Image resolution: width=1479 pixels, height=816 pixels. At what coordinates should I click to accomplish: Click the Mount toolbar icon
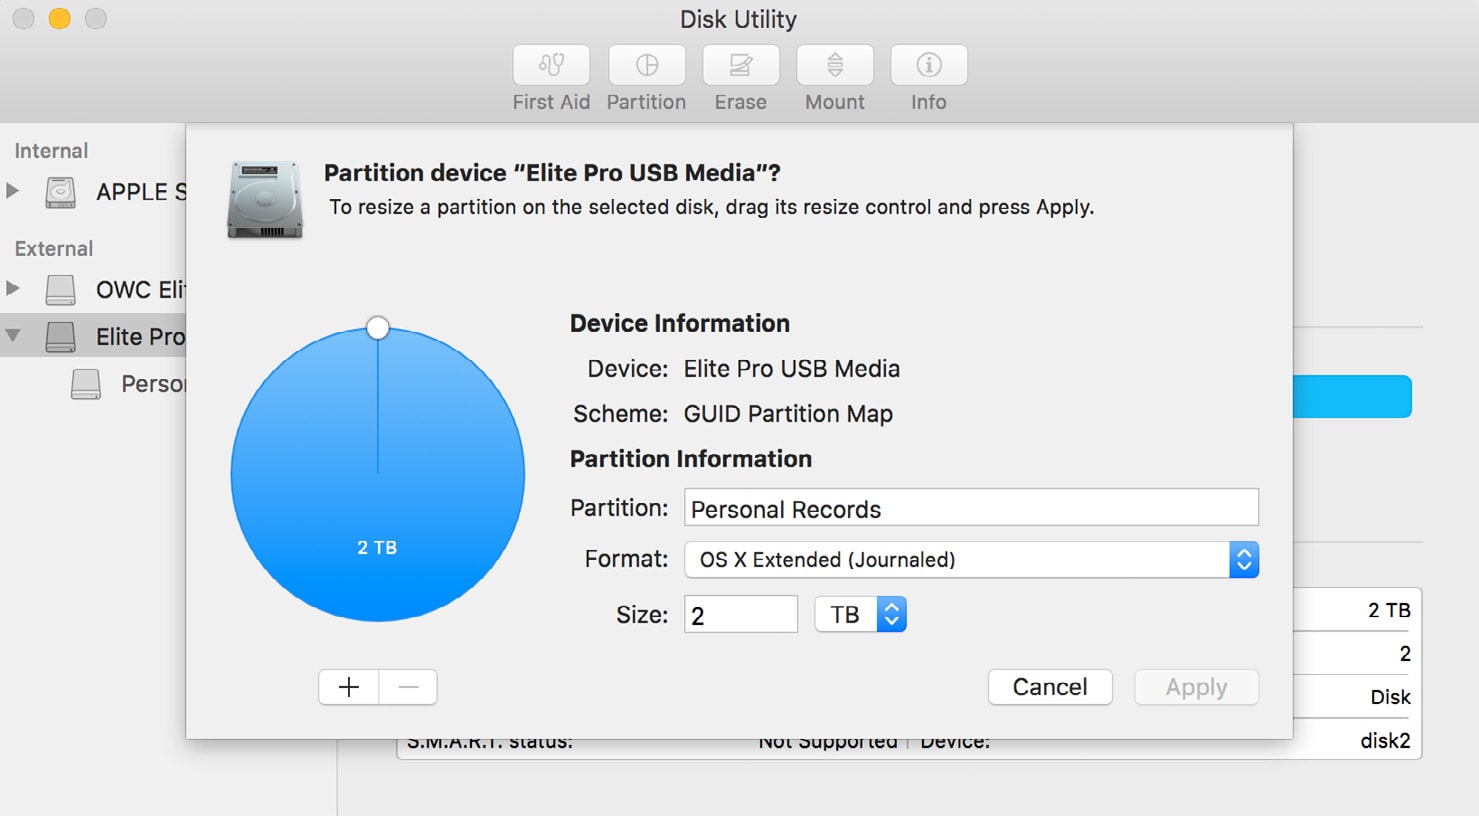pos(835,66)
